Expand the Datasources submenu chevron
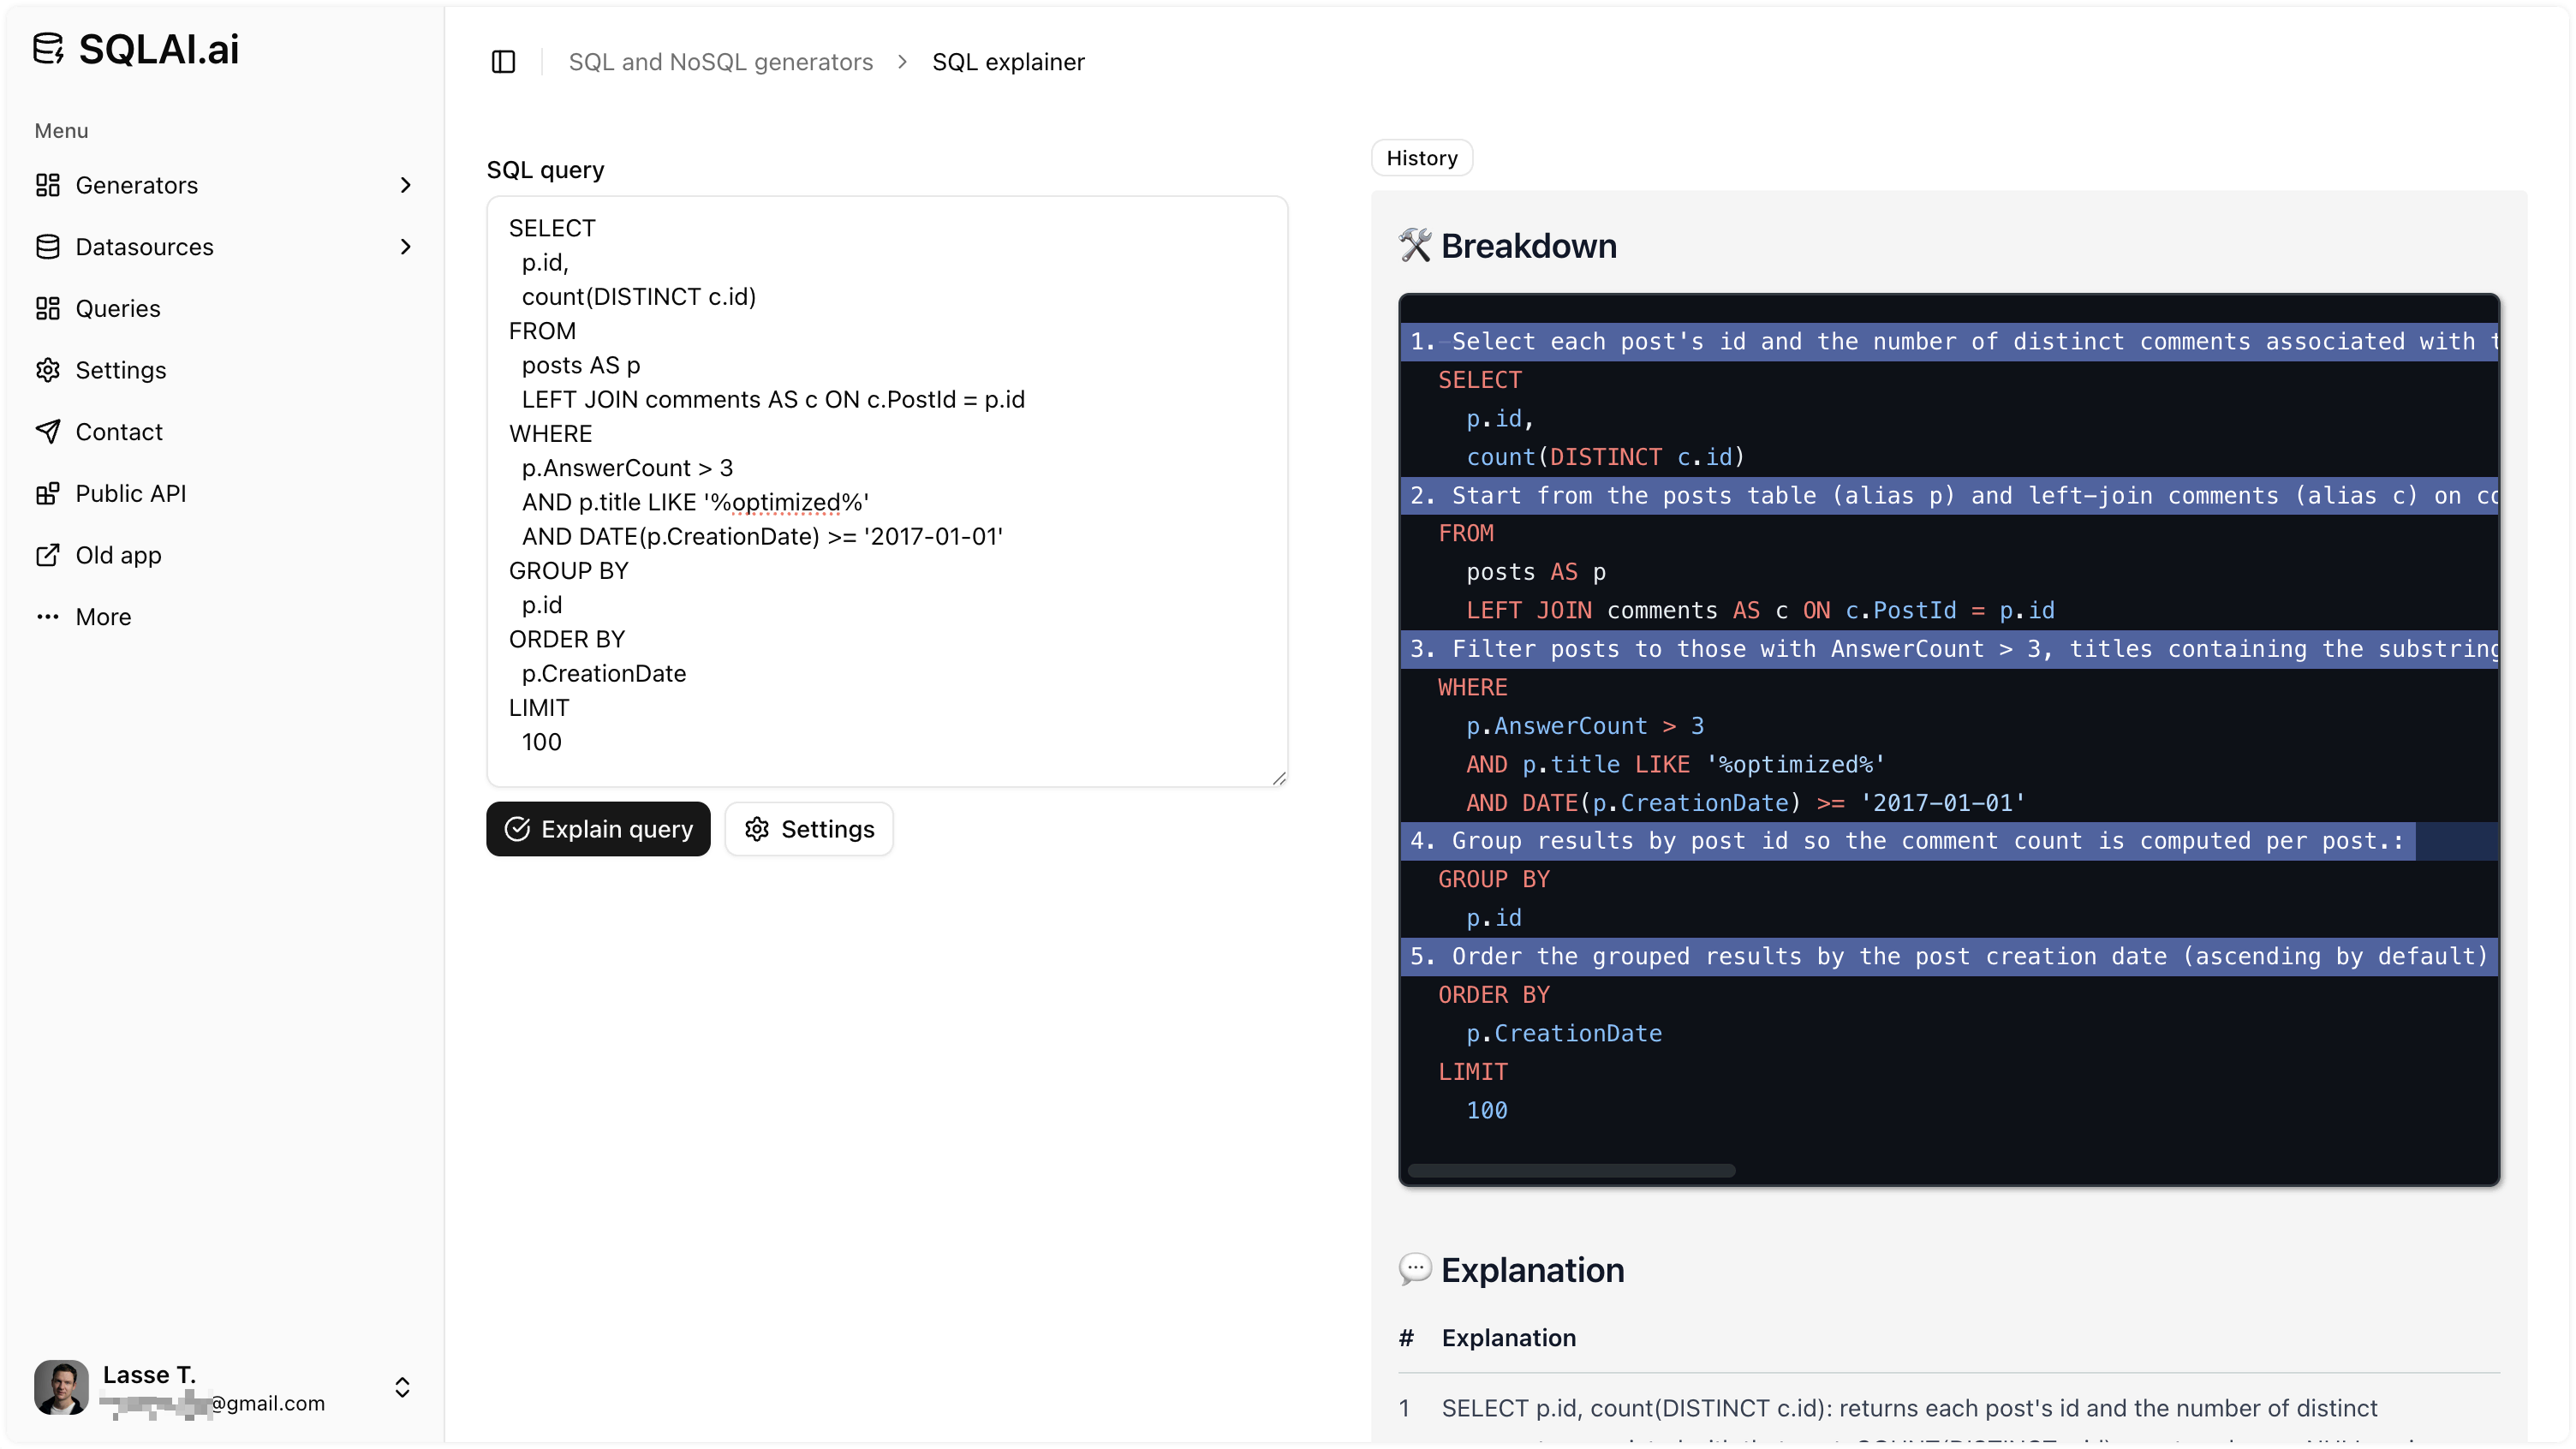Viewport: 2576px width, 1449px height. (x=405, y=246)
